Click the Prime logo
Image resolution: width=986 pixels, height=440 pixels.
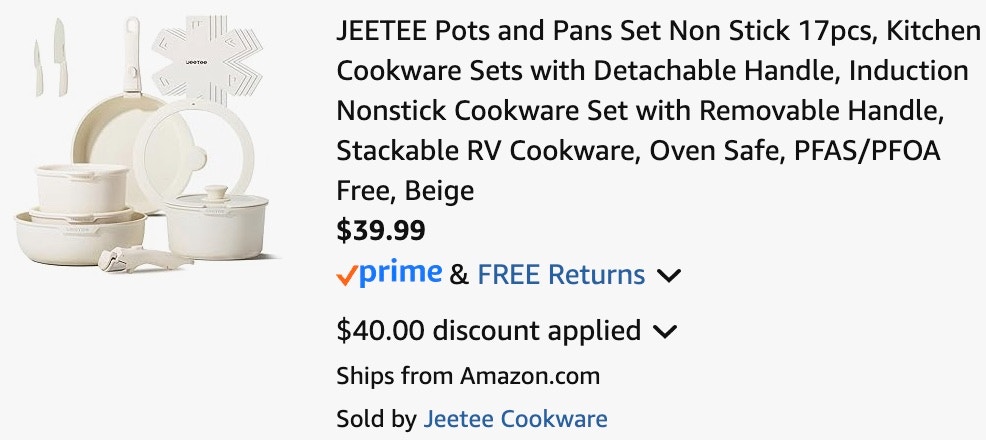[400, 273]
